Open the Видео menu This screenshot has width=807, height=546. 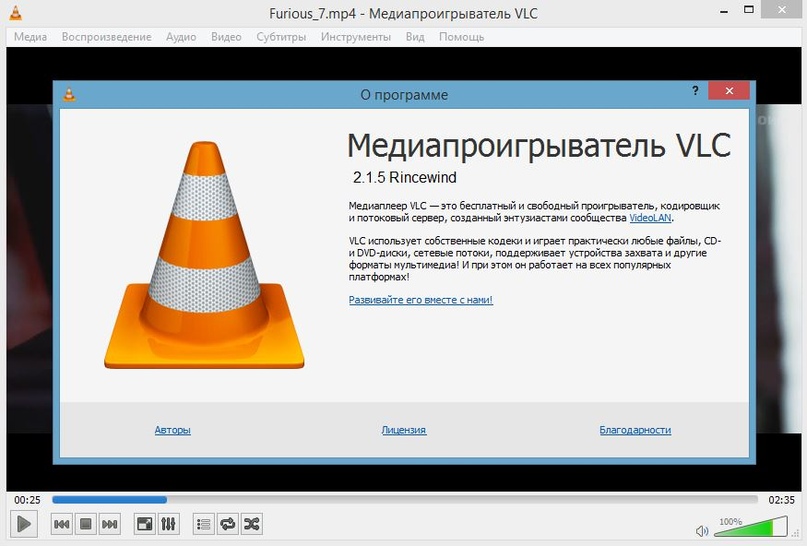226,37
